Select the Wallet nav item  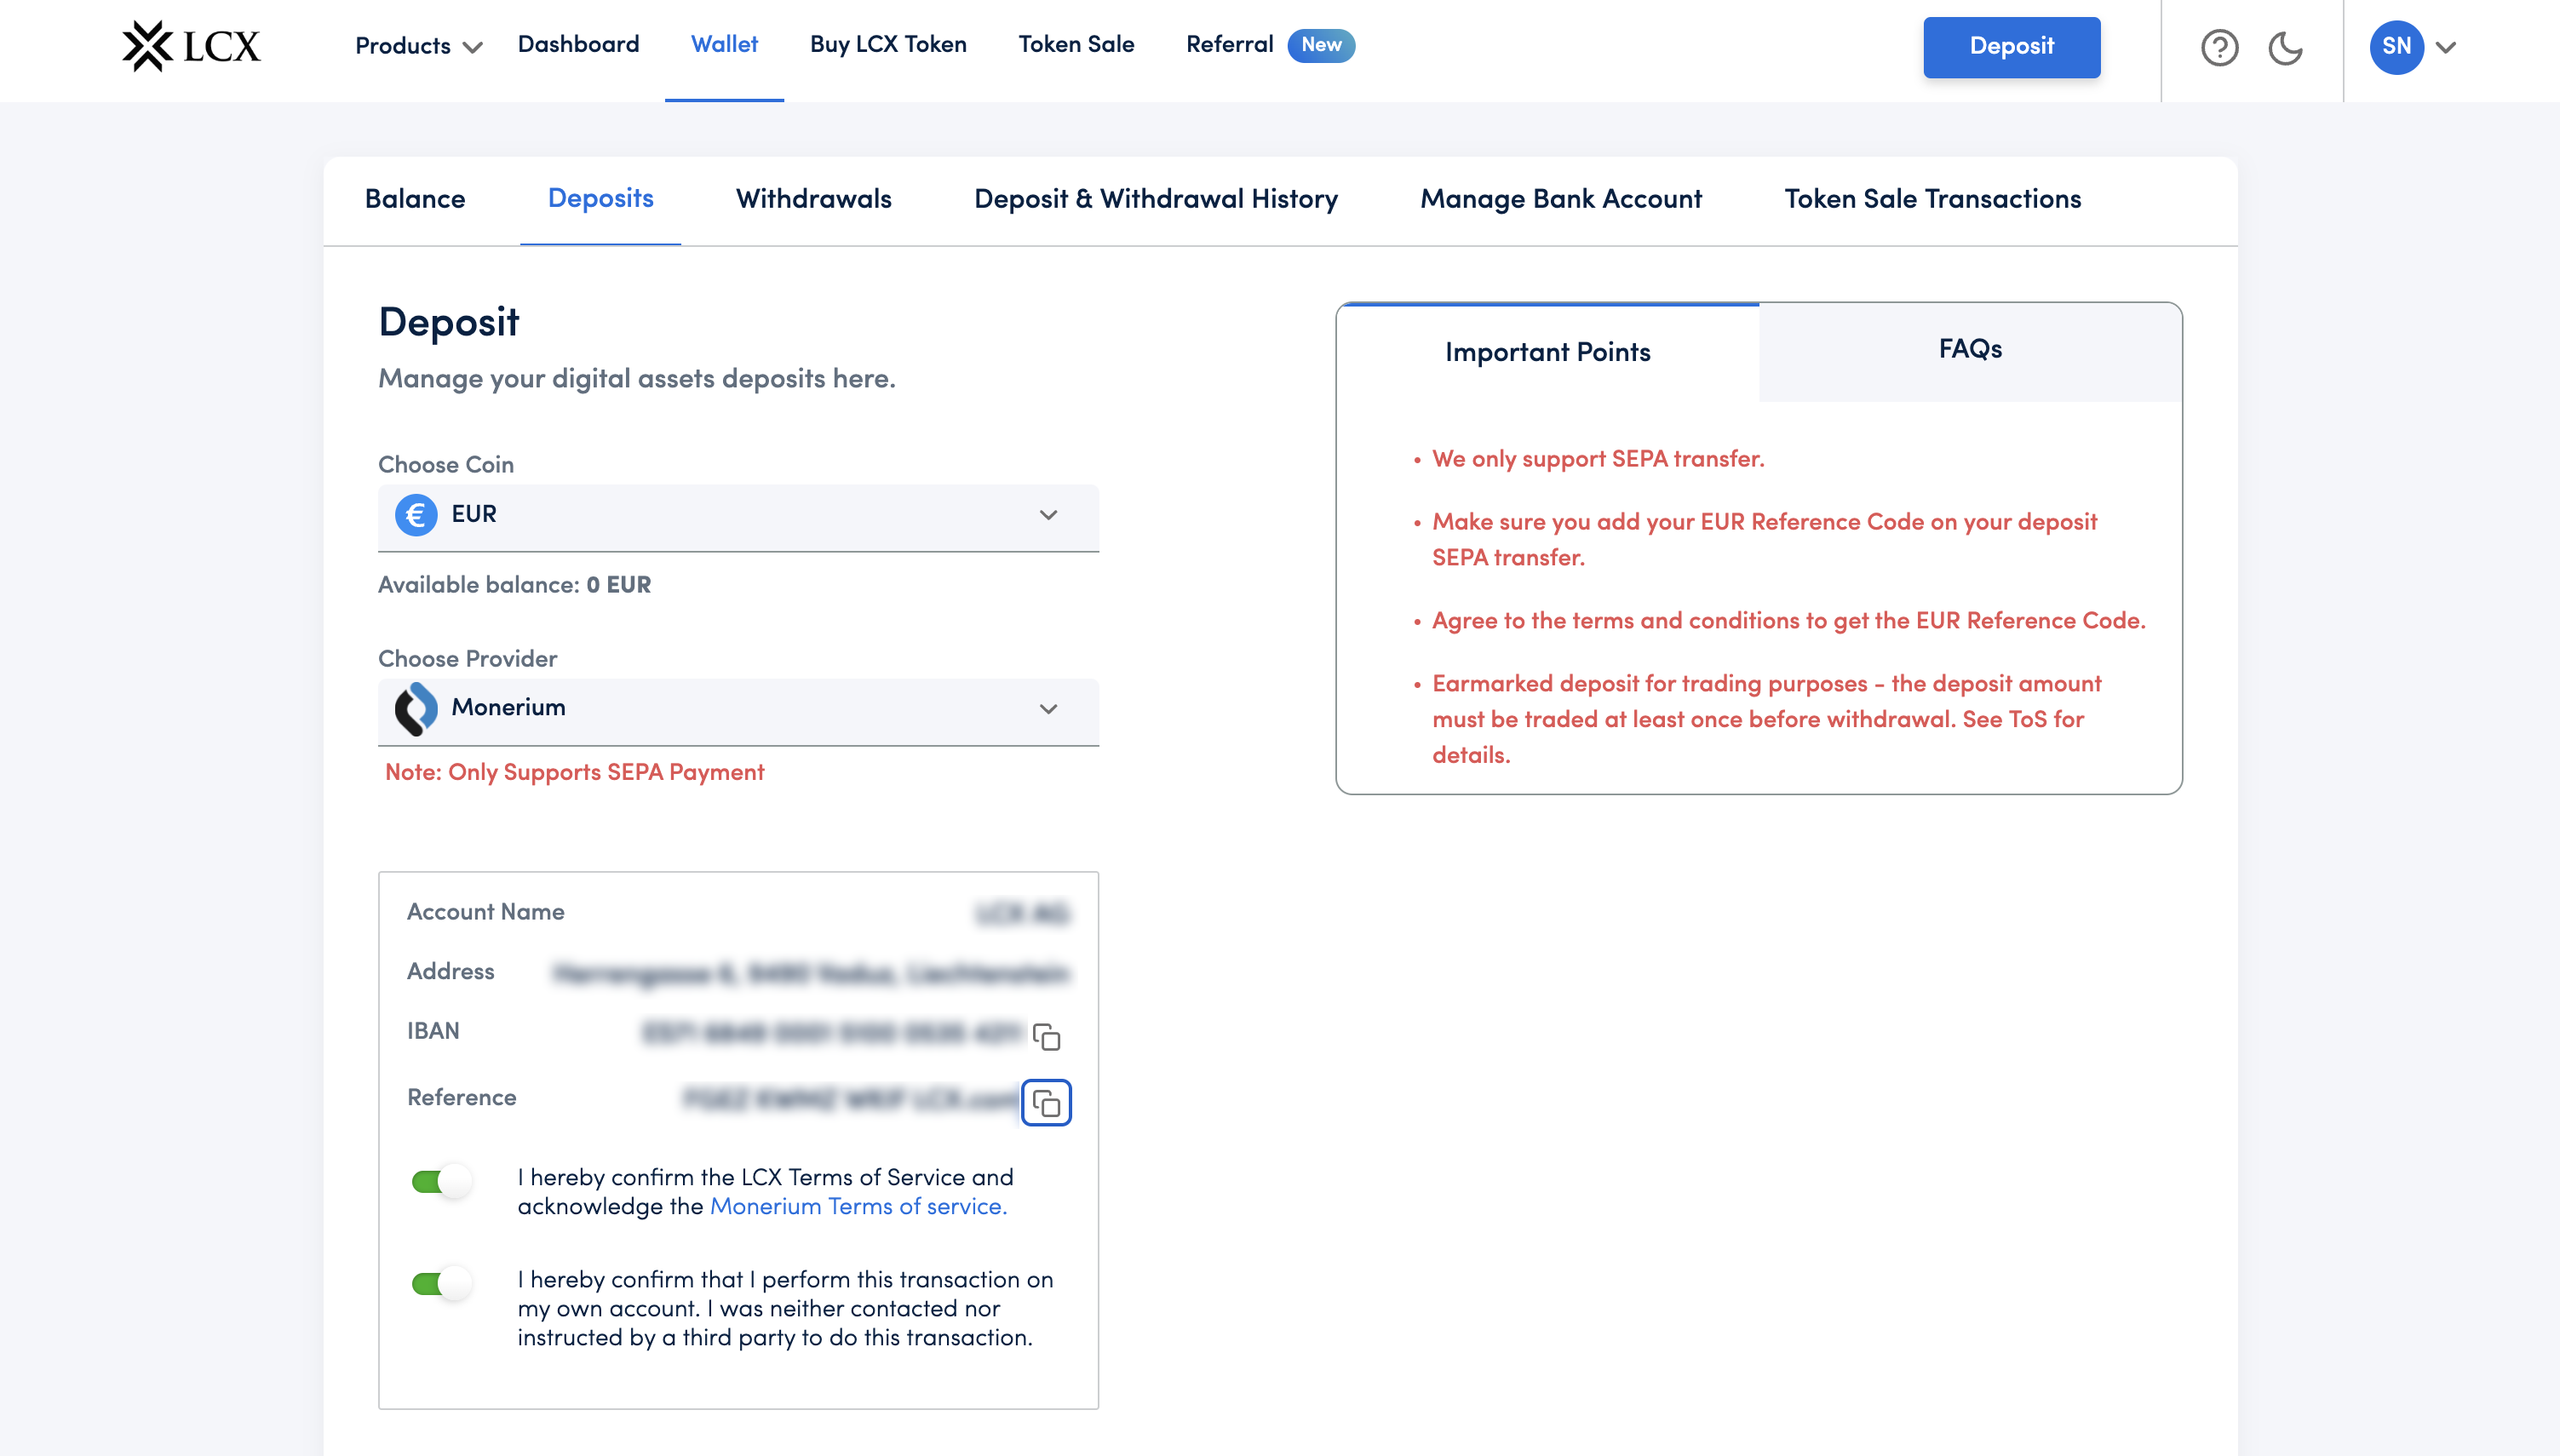pos(724,45)
